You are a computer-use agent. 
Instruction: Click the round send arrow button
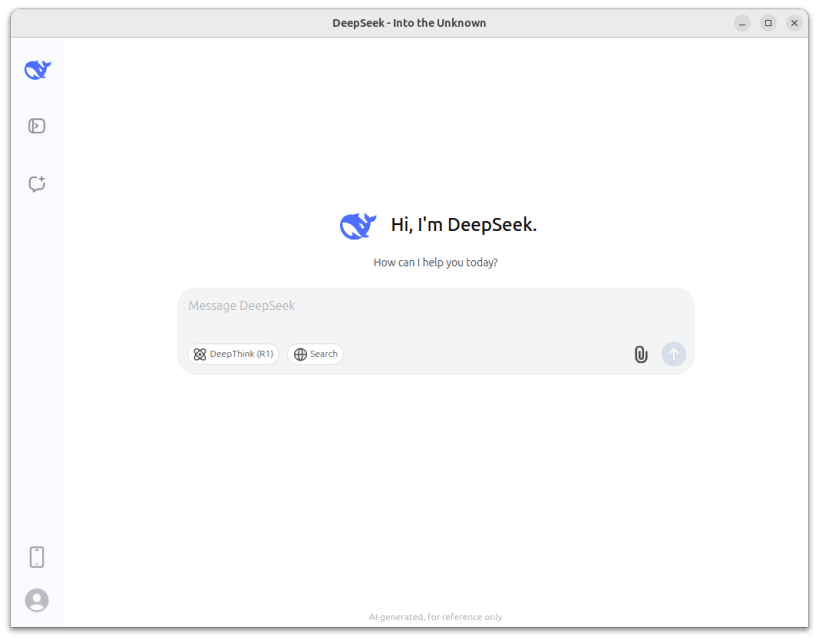(674, 354)
